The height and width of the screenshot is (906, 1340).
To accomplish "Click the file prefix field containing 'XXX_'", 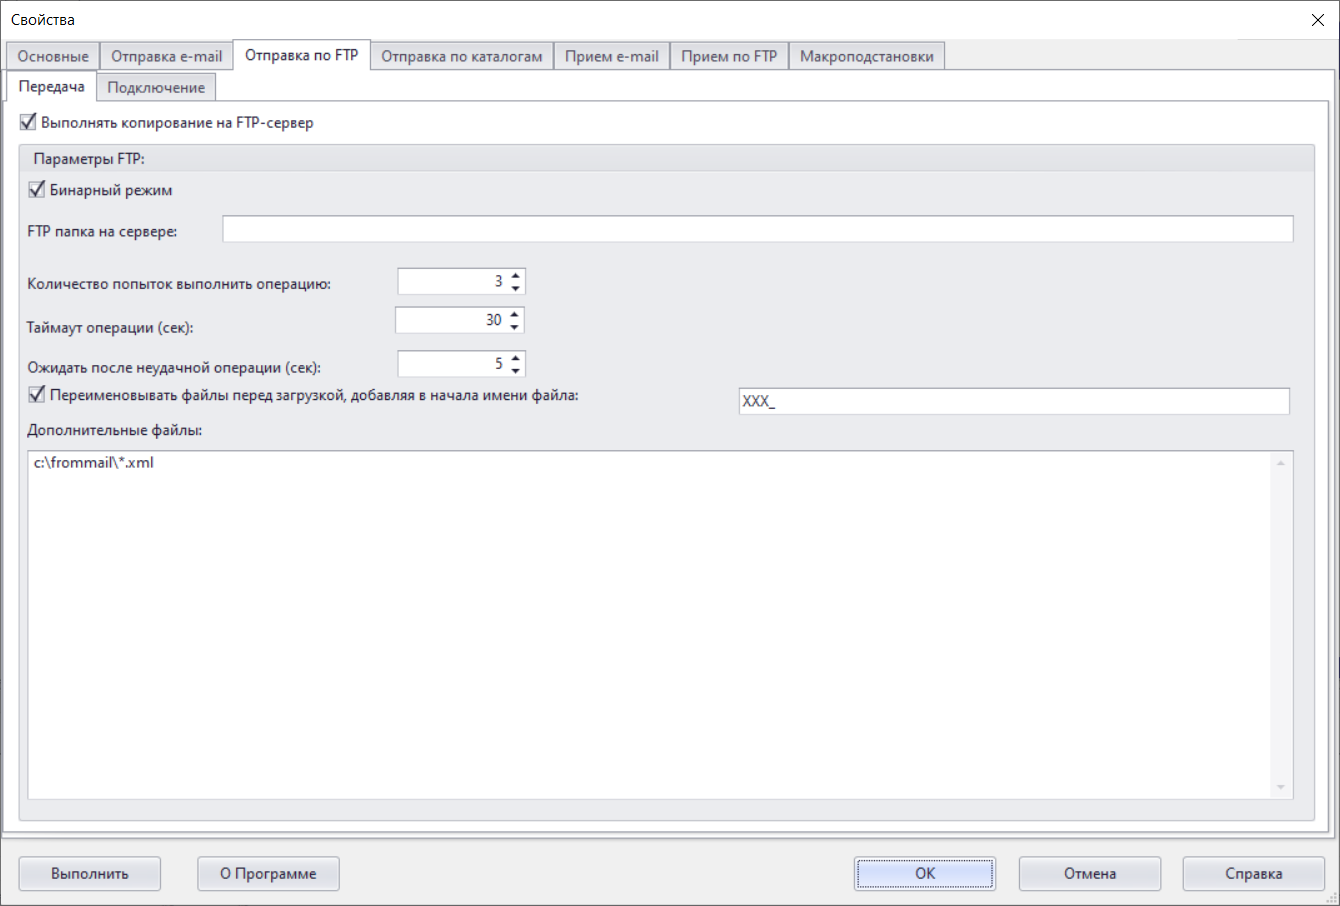I will [x=1013, y=401].
